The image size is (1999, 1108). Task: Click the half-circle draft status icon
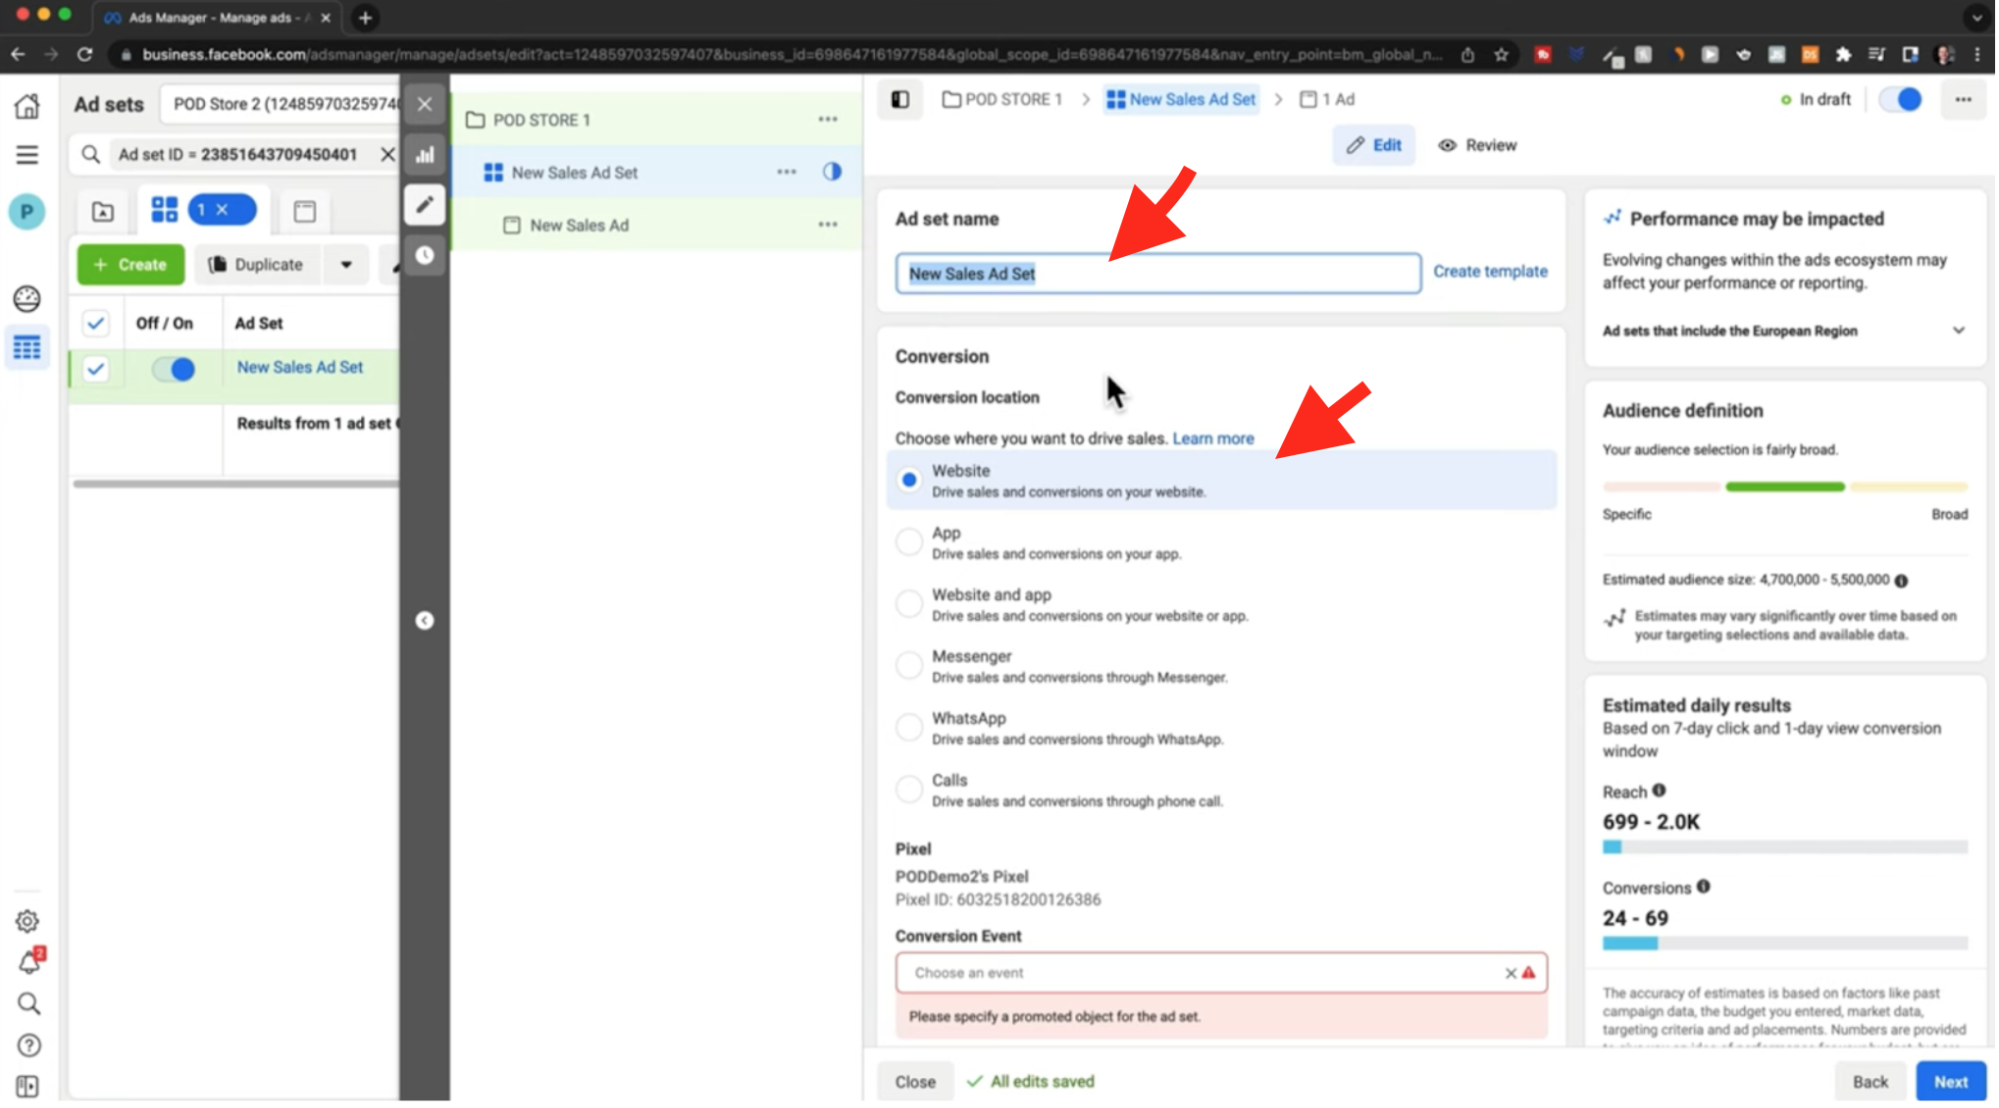coord(832,172)
